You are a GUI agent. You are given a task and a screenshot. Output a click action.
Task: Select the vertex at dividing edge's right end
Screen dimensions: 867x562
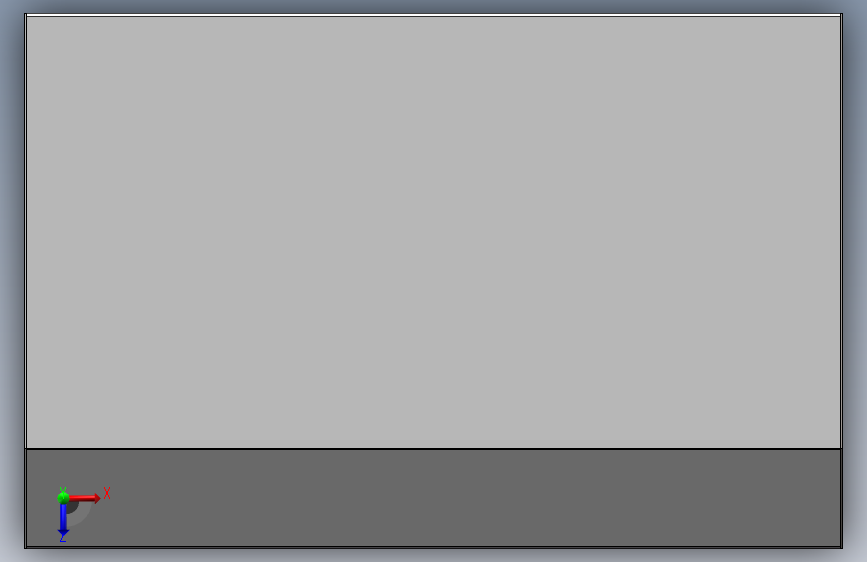(841, 449)
